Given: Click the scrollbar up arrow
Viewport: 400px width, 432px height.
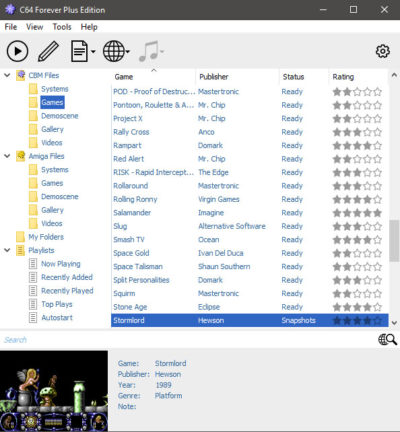Looking at the screenshot, I should 394,75.
